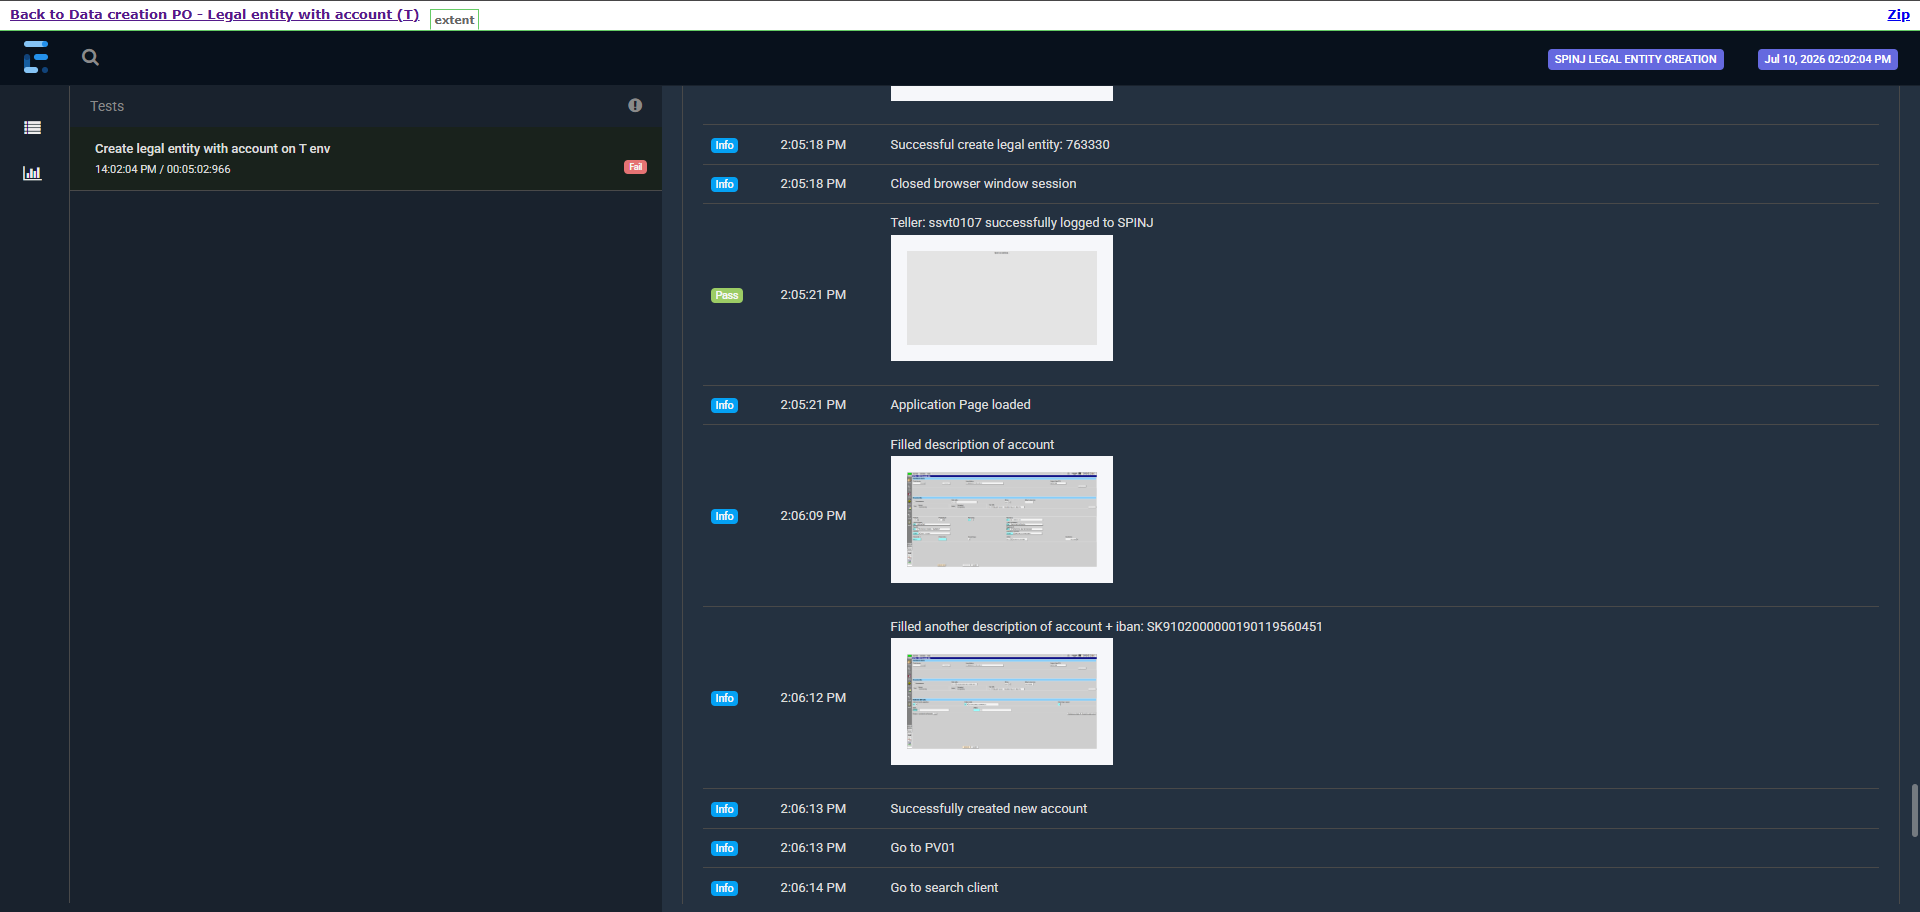Select text with iban SK9102000000190119560451
1920x912 pixels.
[1106, 627]
